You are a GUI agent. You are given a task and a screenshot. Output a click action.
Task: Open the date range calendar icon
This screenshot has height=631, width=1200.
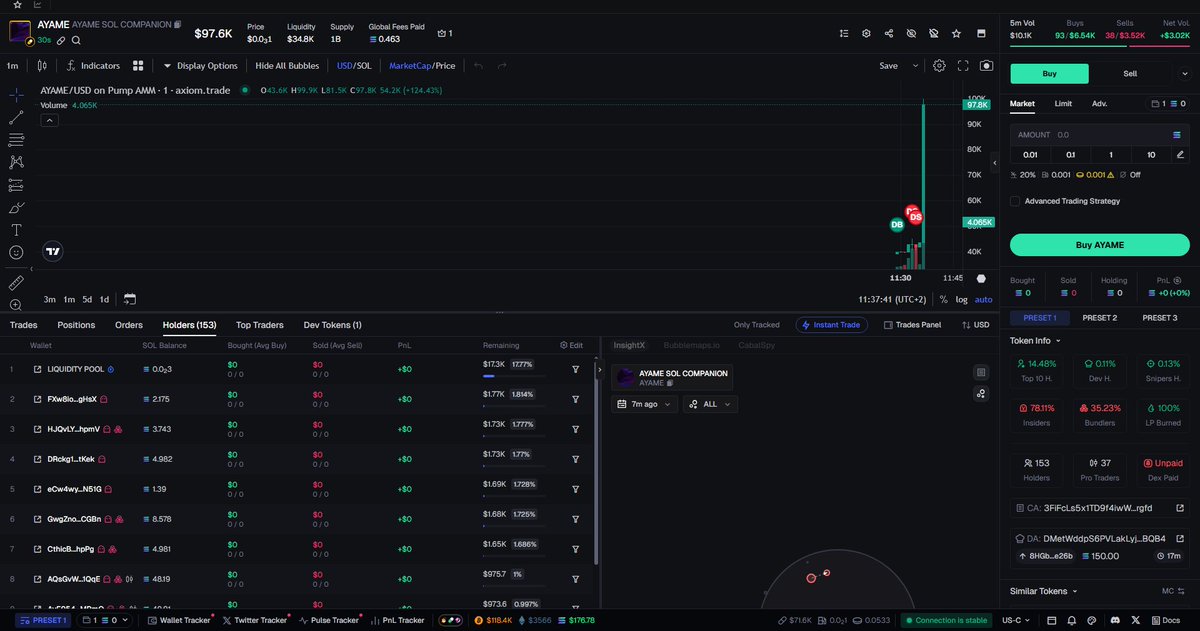coord(130,299)
